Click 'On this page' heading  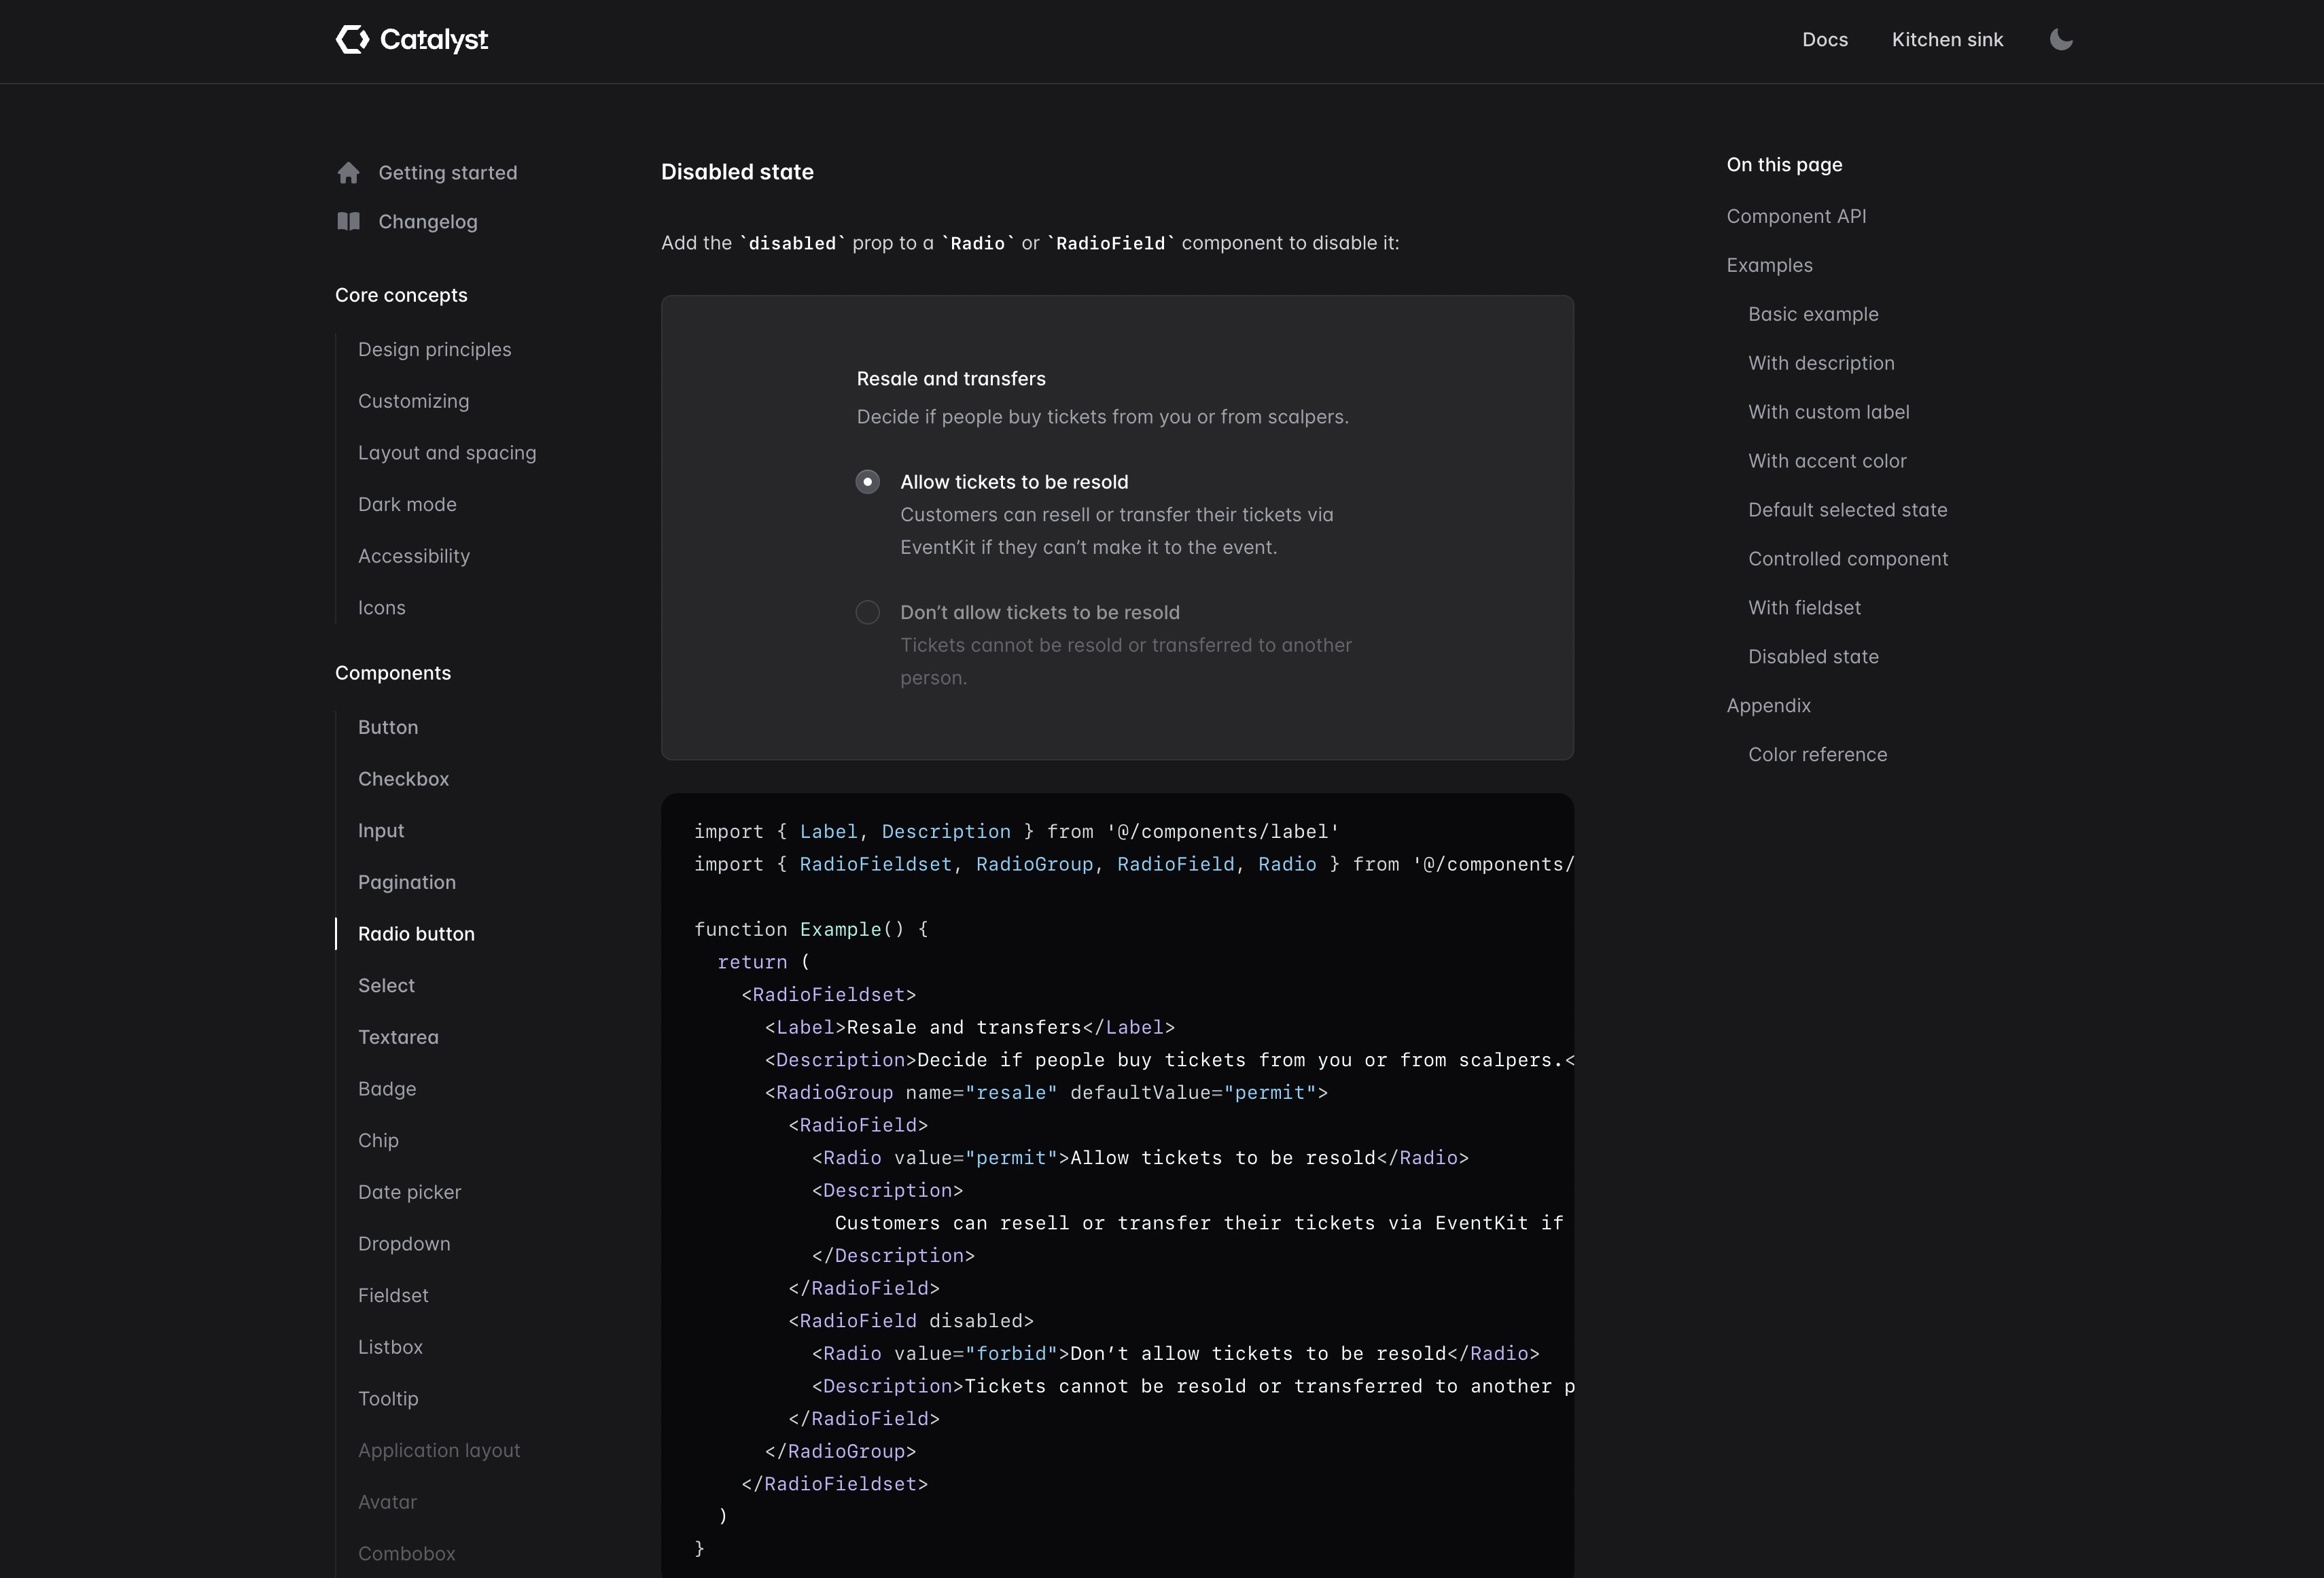[x=1784, y=165]
